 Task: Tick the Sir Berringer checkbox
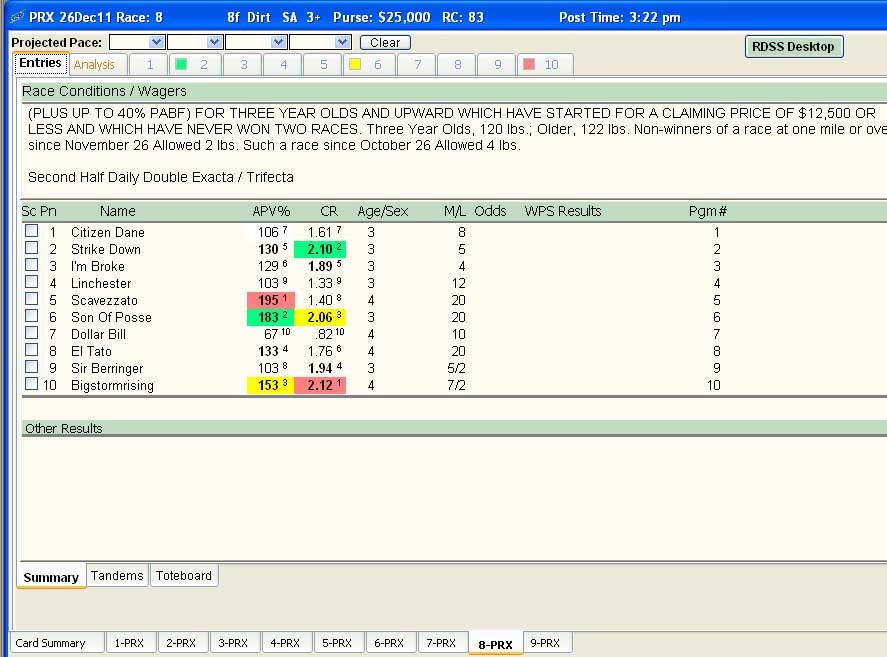point(32,366)
